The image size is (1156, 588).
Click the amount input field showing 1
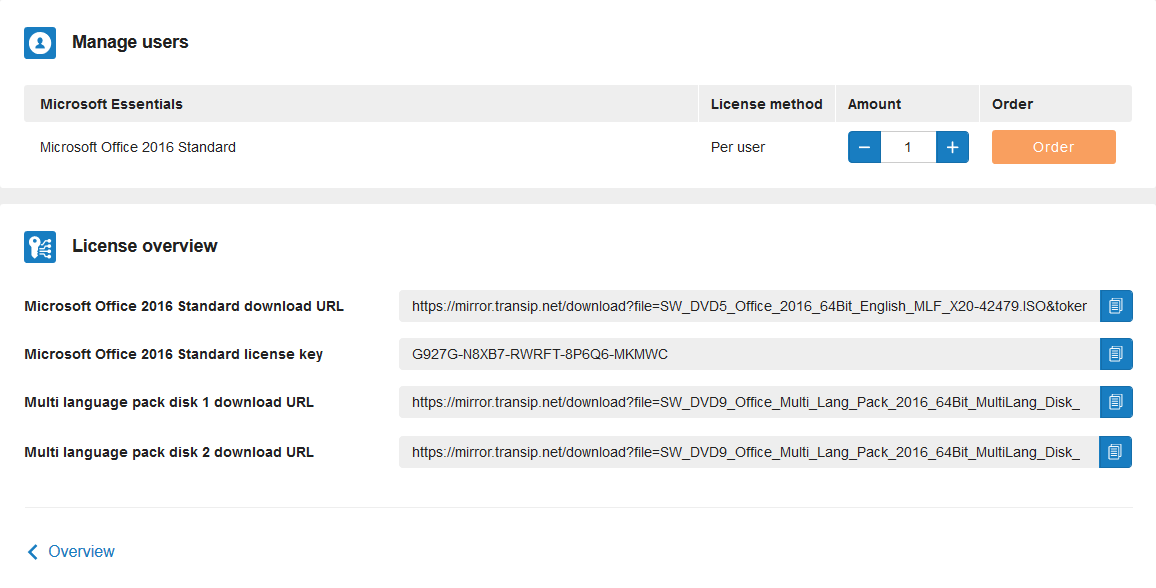click(x=908, y=147)
